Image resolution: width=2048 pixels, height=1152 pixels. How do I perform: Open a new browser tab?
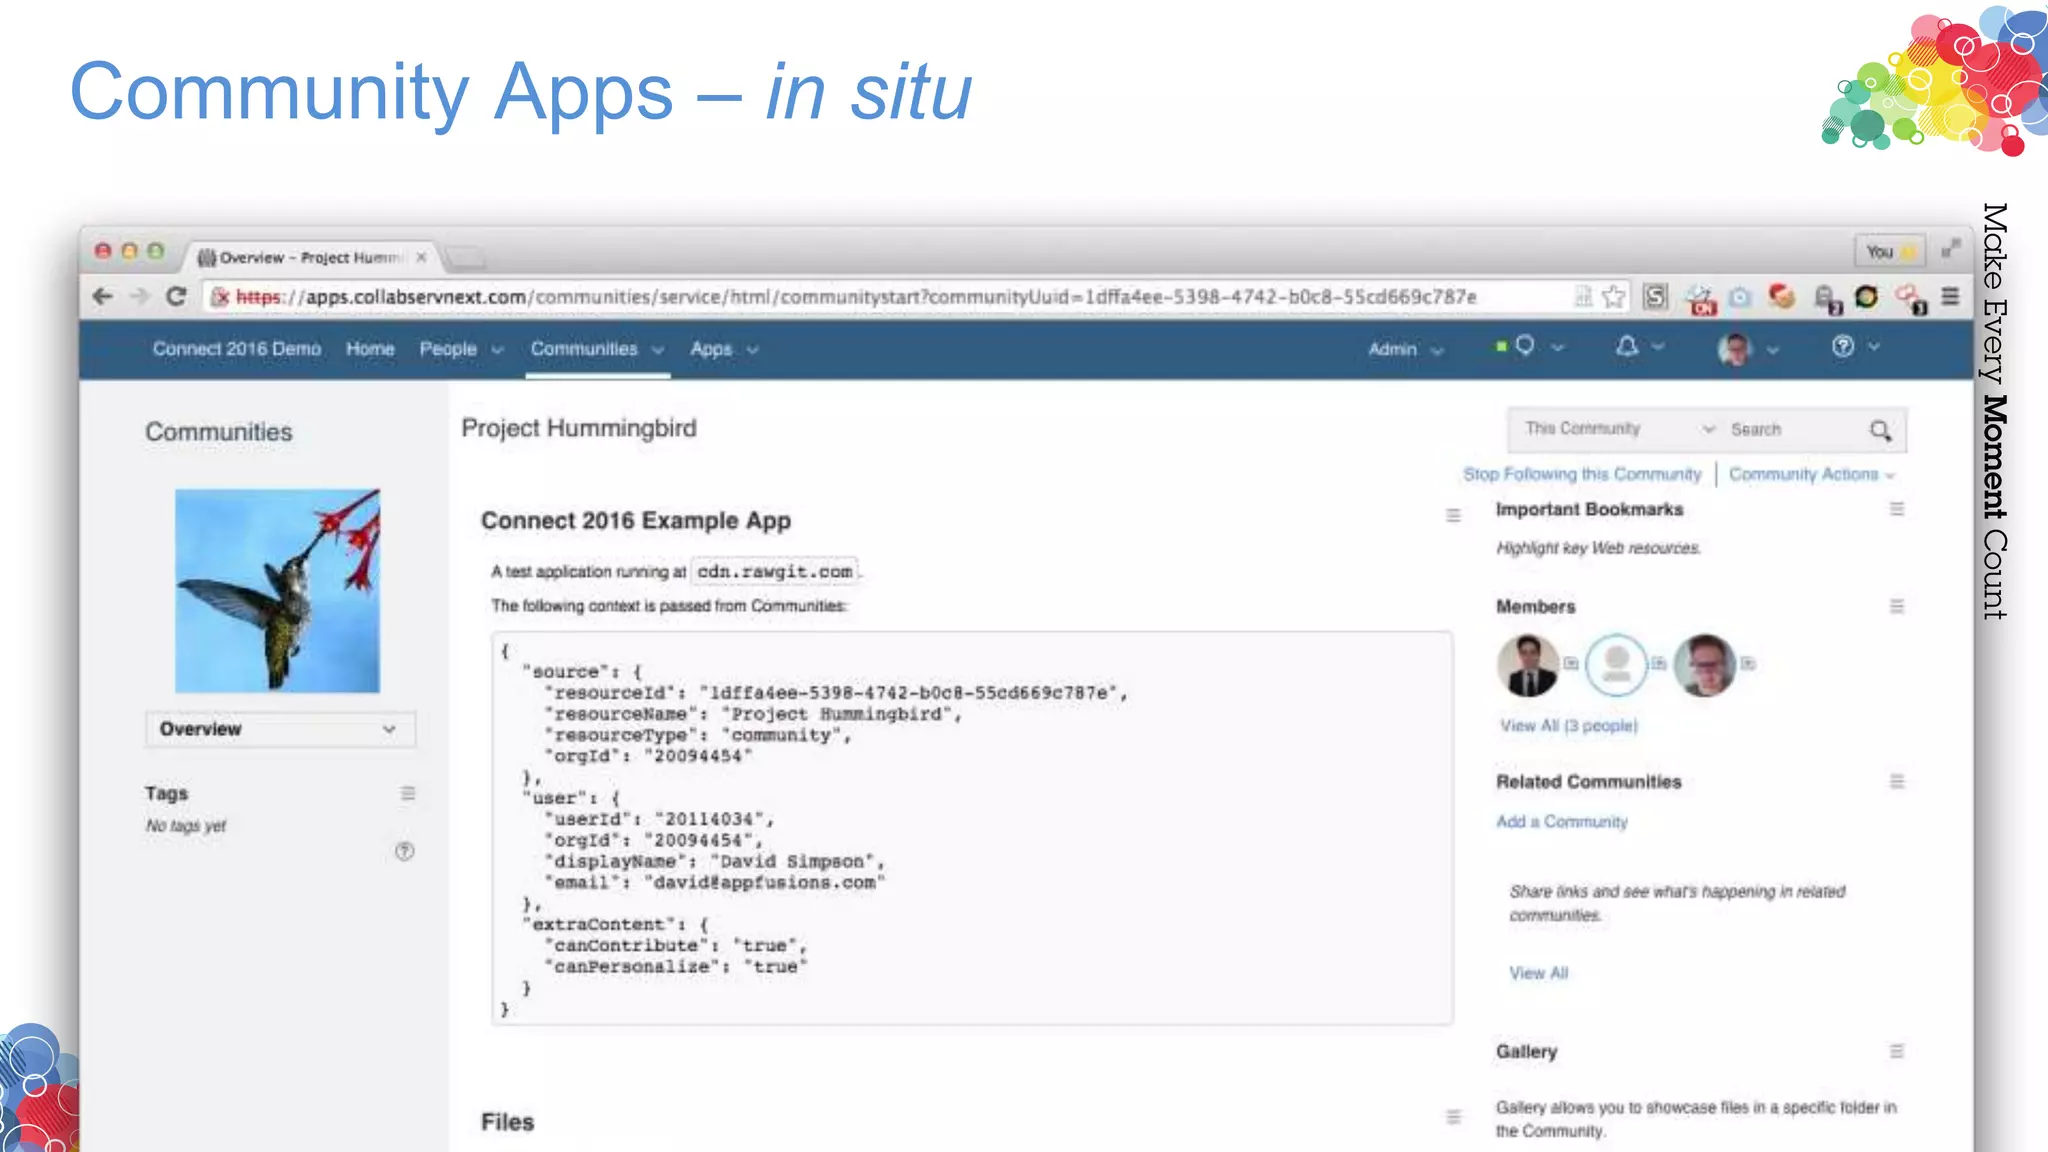[465, 259]
